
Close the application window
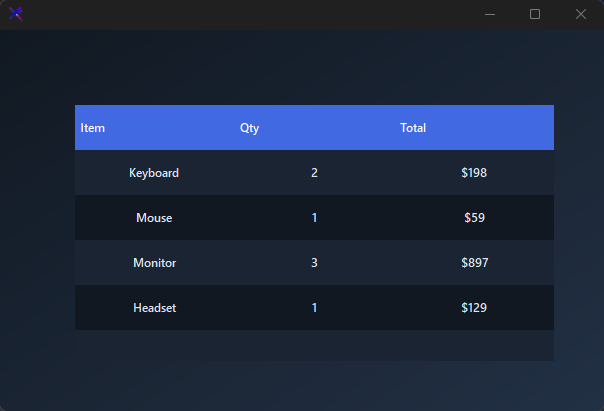tap(581, 14)
